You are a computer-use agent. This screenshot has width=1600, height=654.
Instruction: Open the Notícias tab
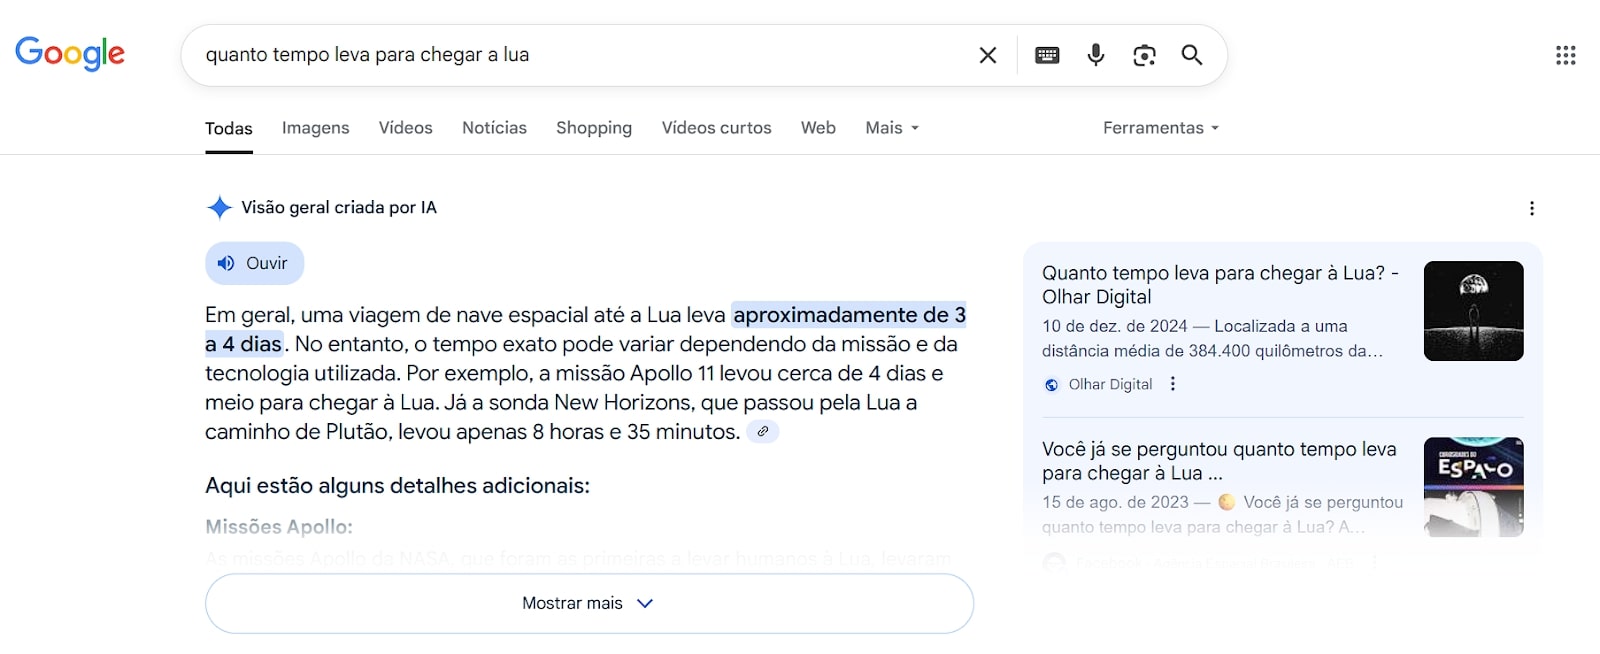(494, 128)
